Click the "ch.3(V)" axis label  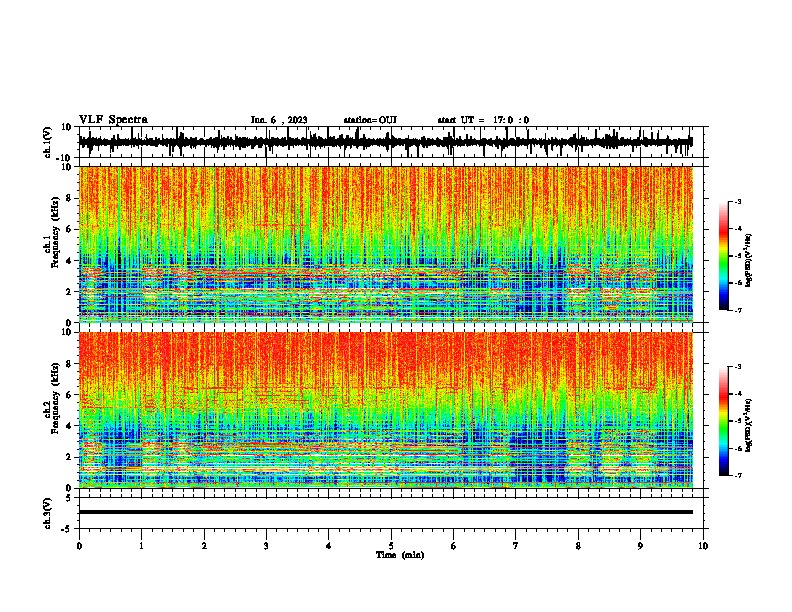coord(48,513)
